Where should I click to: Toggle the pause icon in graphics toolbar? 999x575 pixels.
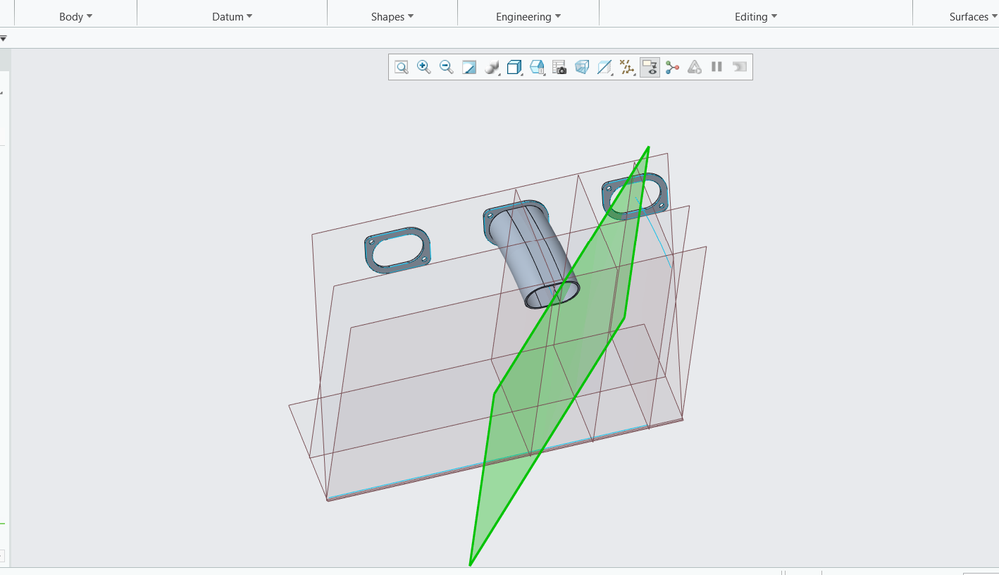click(716, 67)
